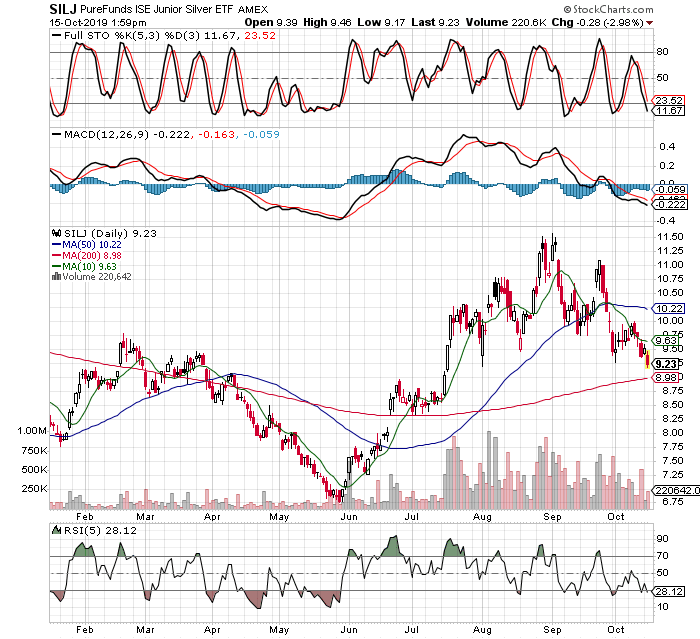Click the 11.67 flag on stochastic axis
The height and width of the screenshot is (639, 700).
(x=669, y=110)
